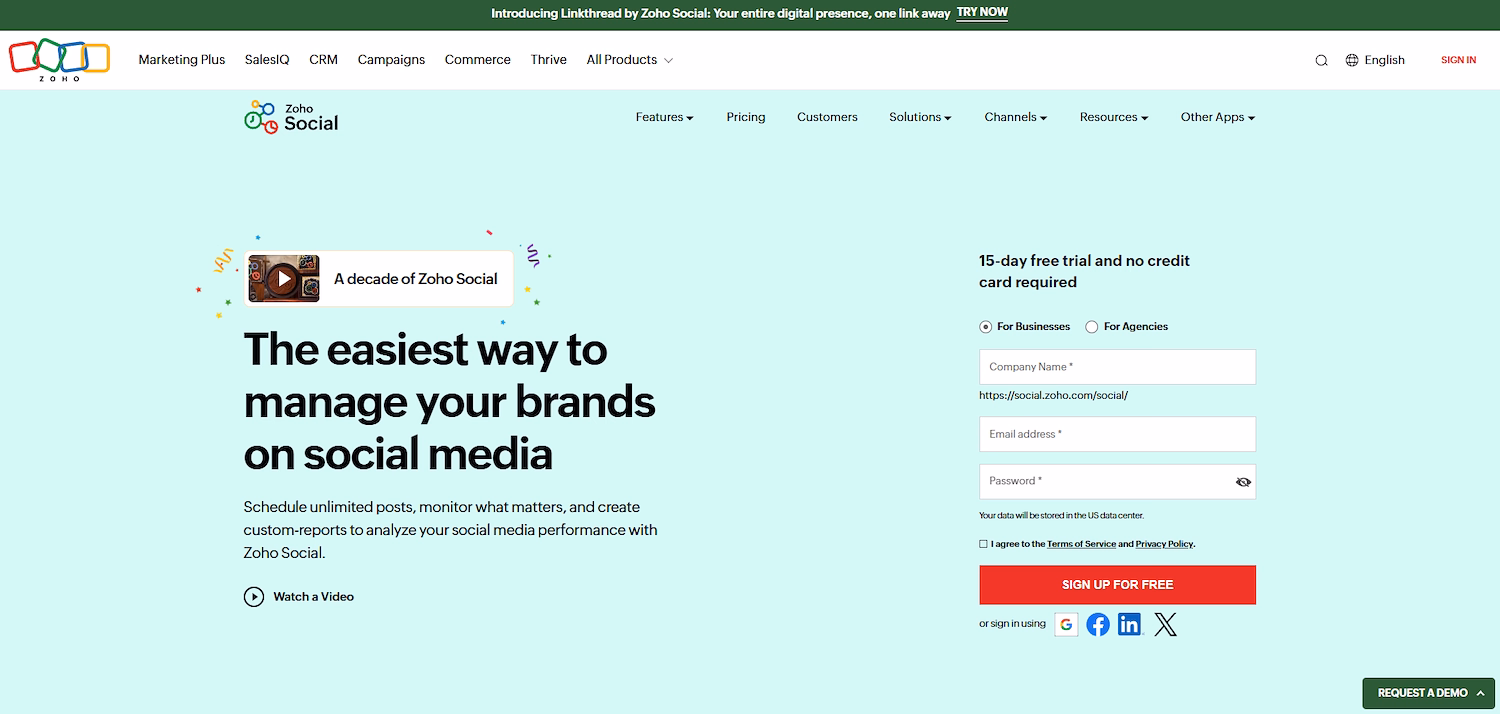Open the Pricing page
The height and width of the screenshot is (714, 1500).
click(746, 117)
